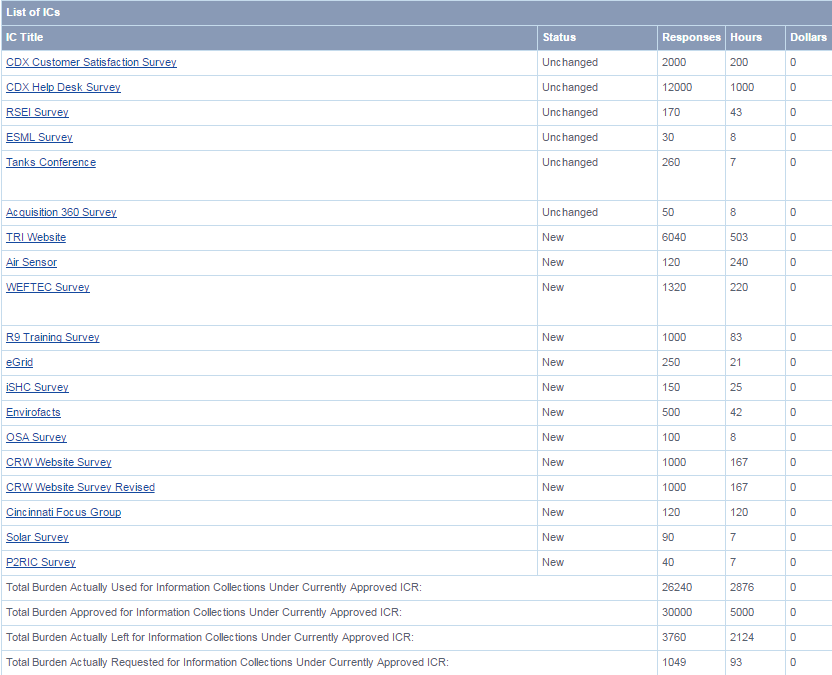
Task: Open the Air Sensor link
Action: [x=31, y=262]
